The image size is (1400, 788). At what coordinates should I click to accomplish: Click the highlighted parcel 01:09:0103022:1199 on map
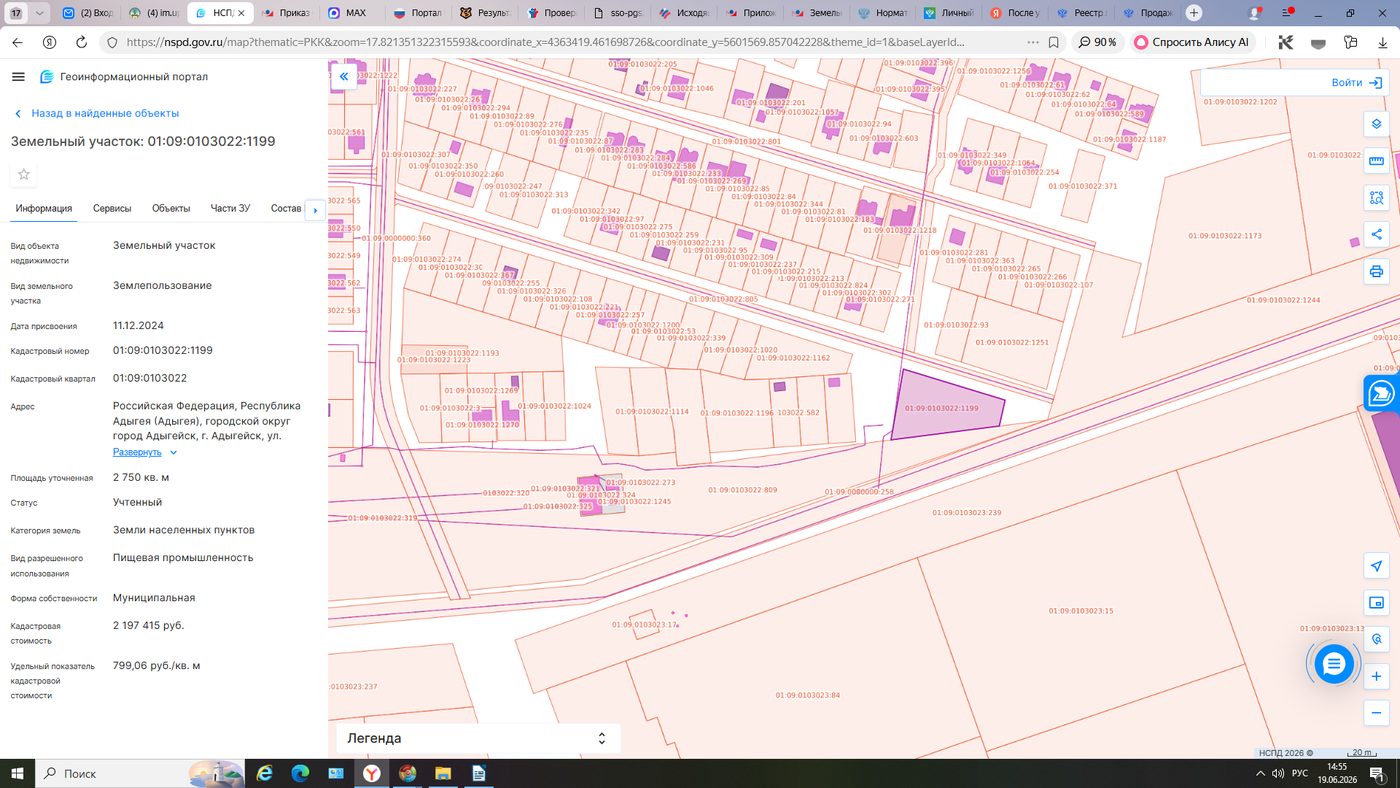pos(945,406)
